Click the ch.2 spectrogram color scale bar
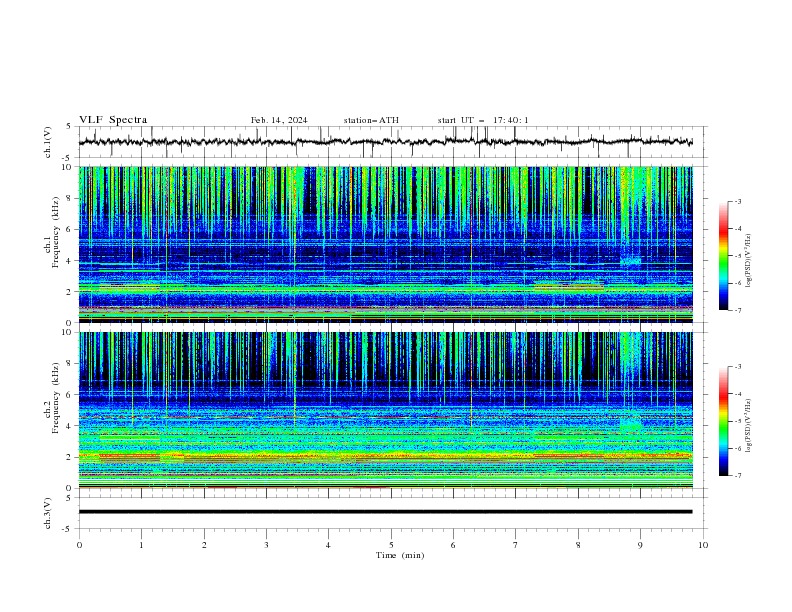This screenshot has height=612, width=792. tap(723, 421)
